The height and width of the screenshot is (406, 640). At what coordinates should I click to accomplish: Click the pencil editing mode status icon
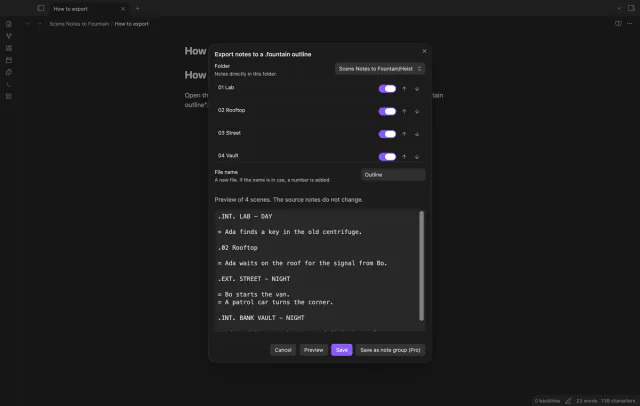(568, 401)
